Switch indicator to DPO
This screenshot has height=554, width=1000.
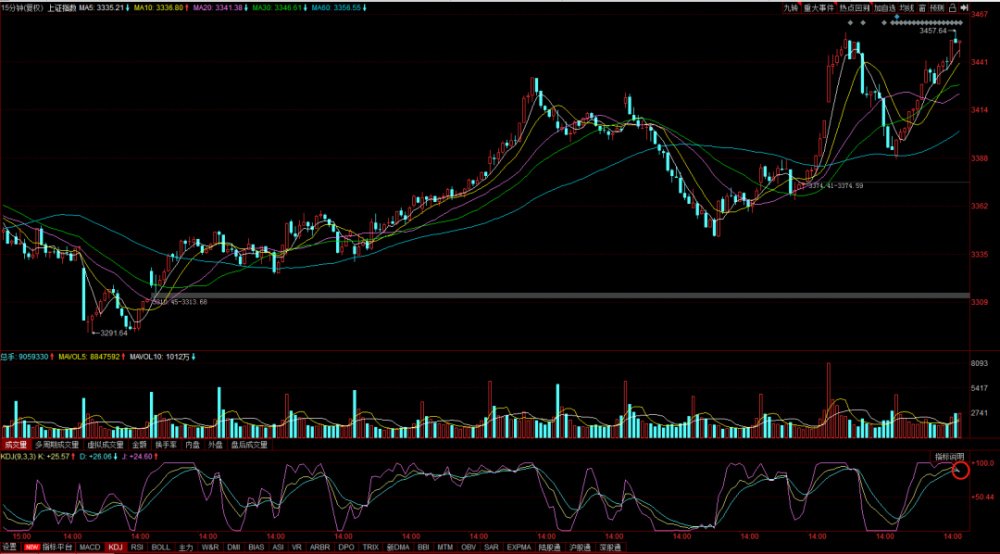tap(346, 547)
